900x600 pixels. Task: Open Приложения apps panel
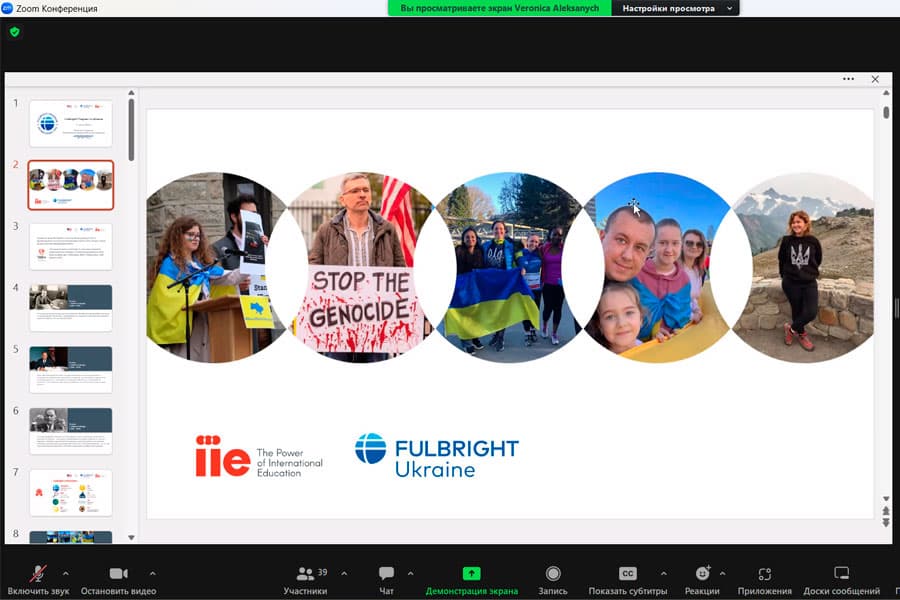click(x=765, y=580)
